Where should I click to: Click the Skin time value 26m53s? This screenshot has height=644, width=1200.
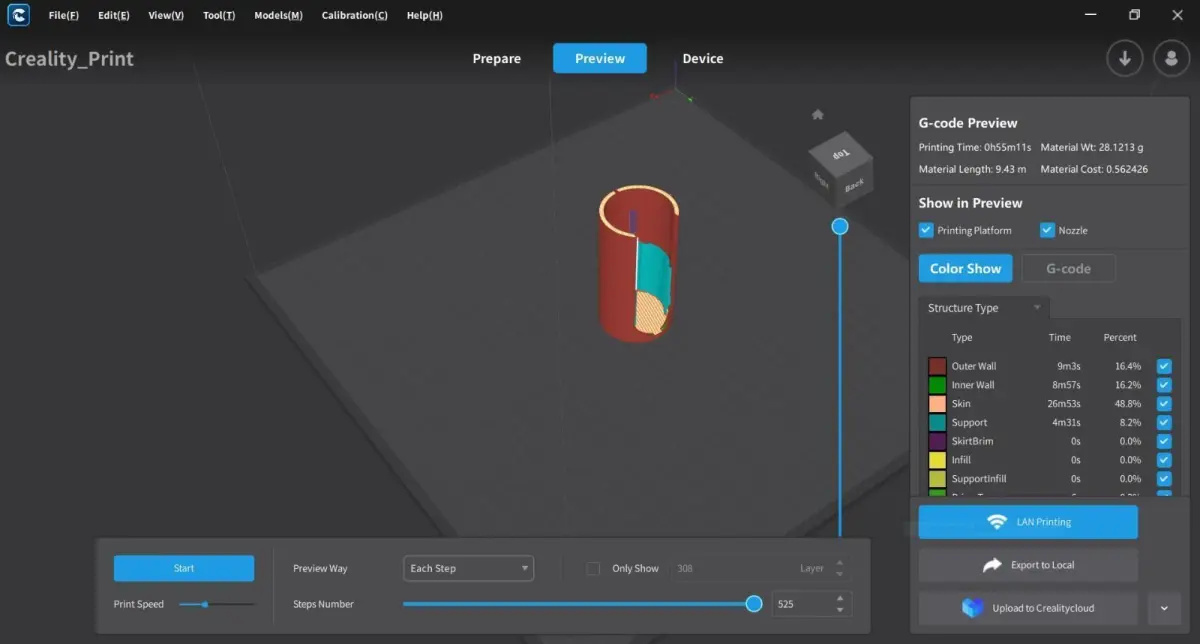(1062, 404)
